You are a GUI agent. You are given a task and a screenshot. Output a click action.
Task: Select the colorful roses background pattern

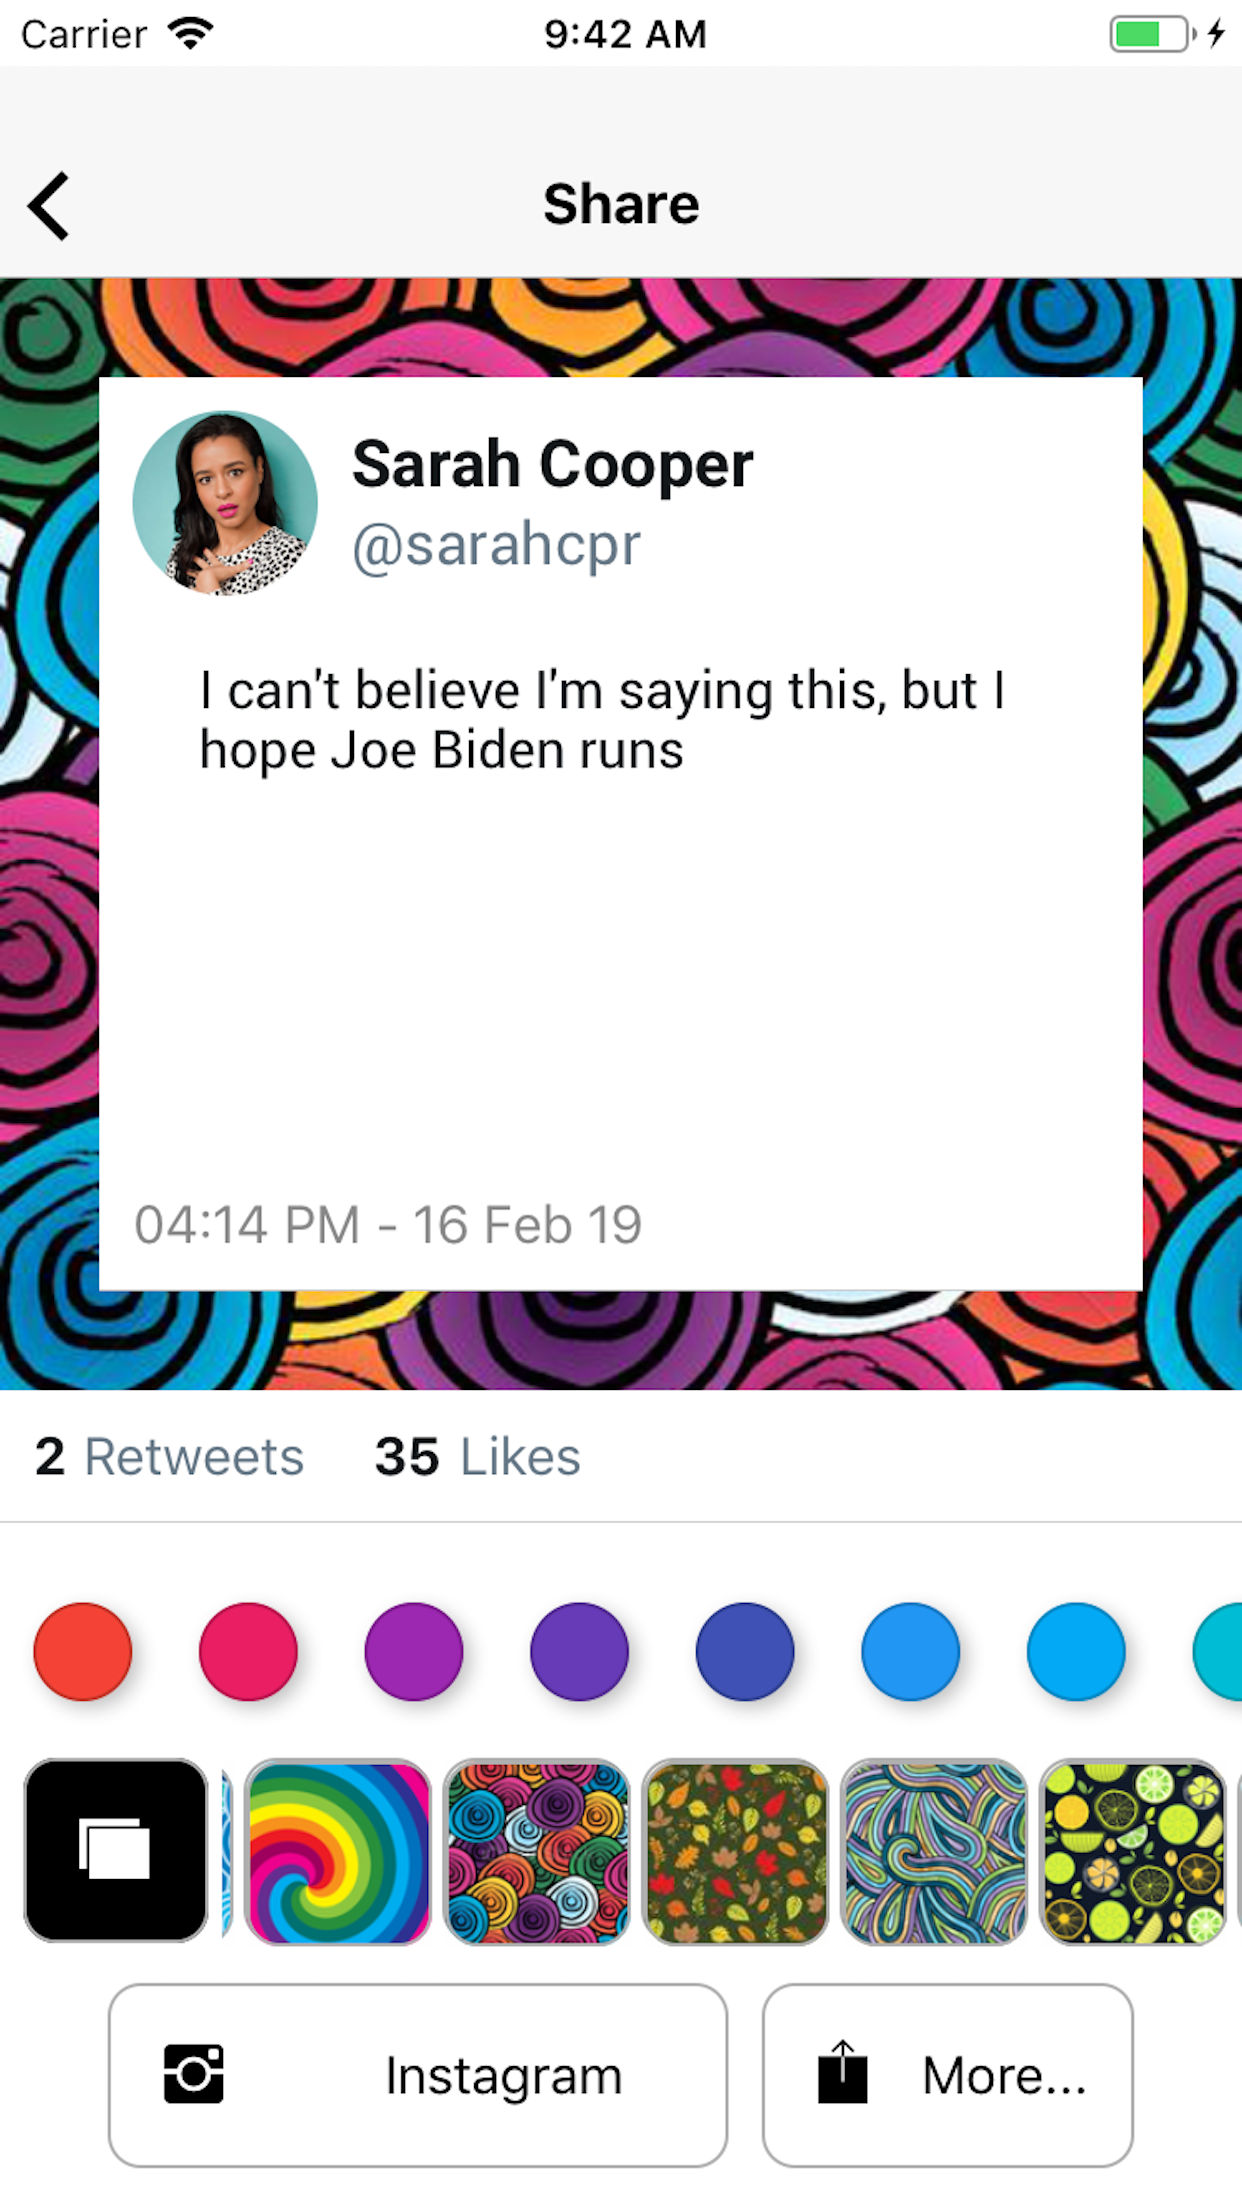click(537, 1850)
